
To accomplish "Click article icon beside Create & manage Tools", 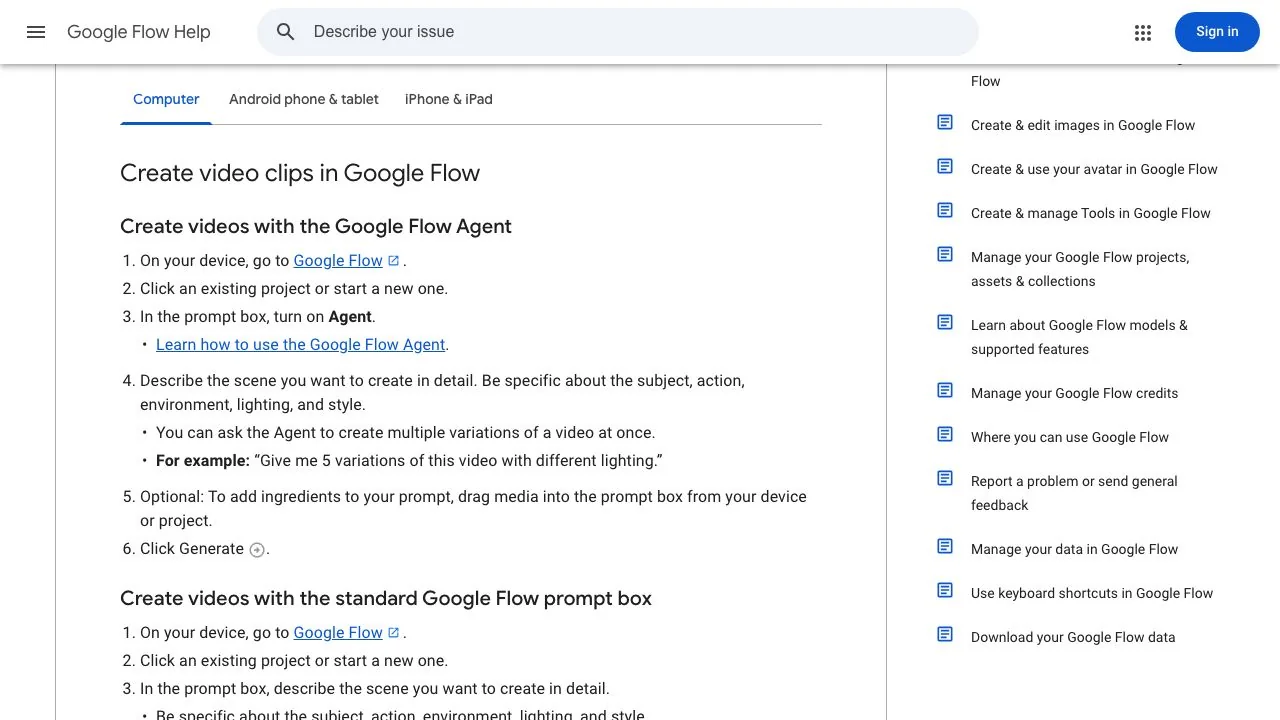I will pos(945,210).
